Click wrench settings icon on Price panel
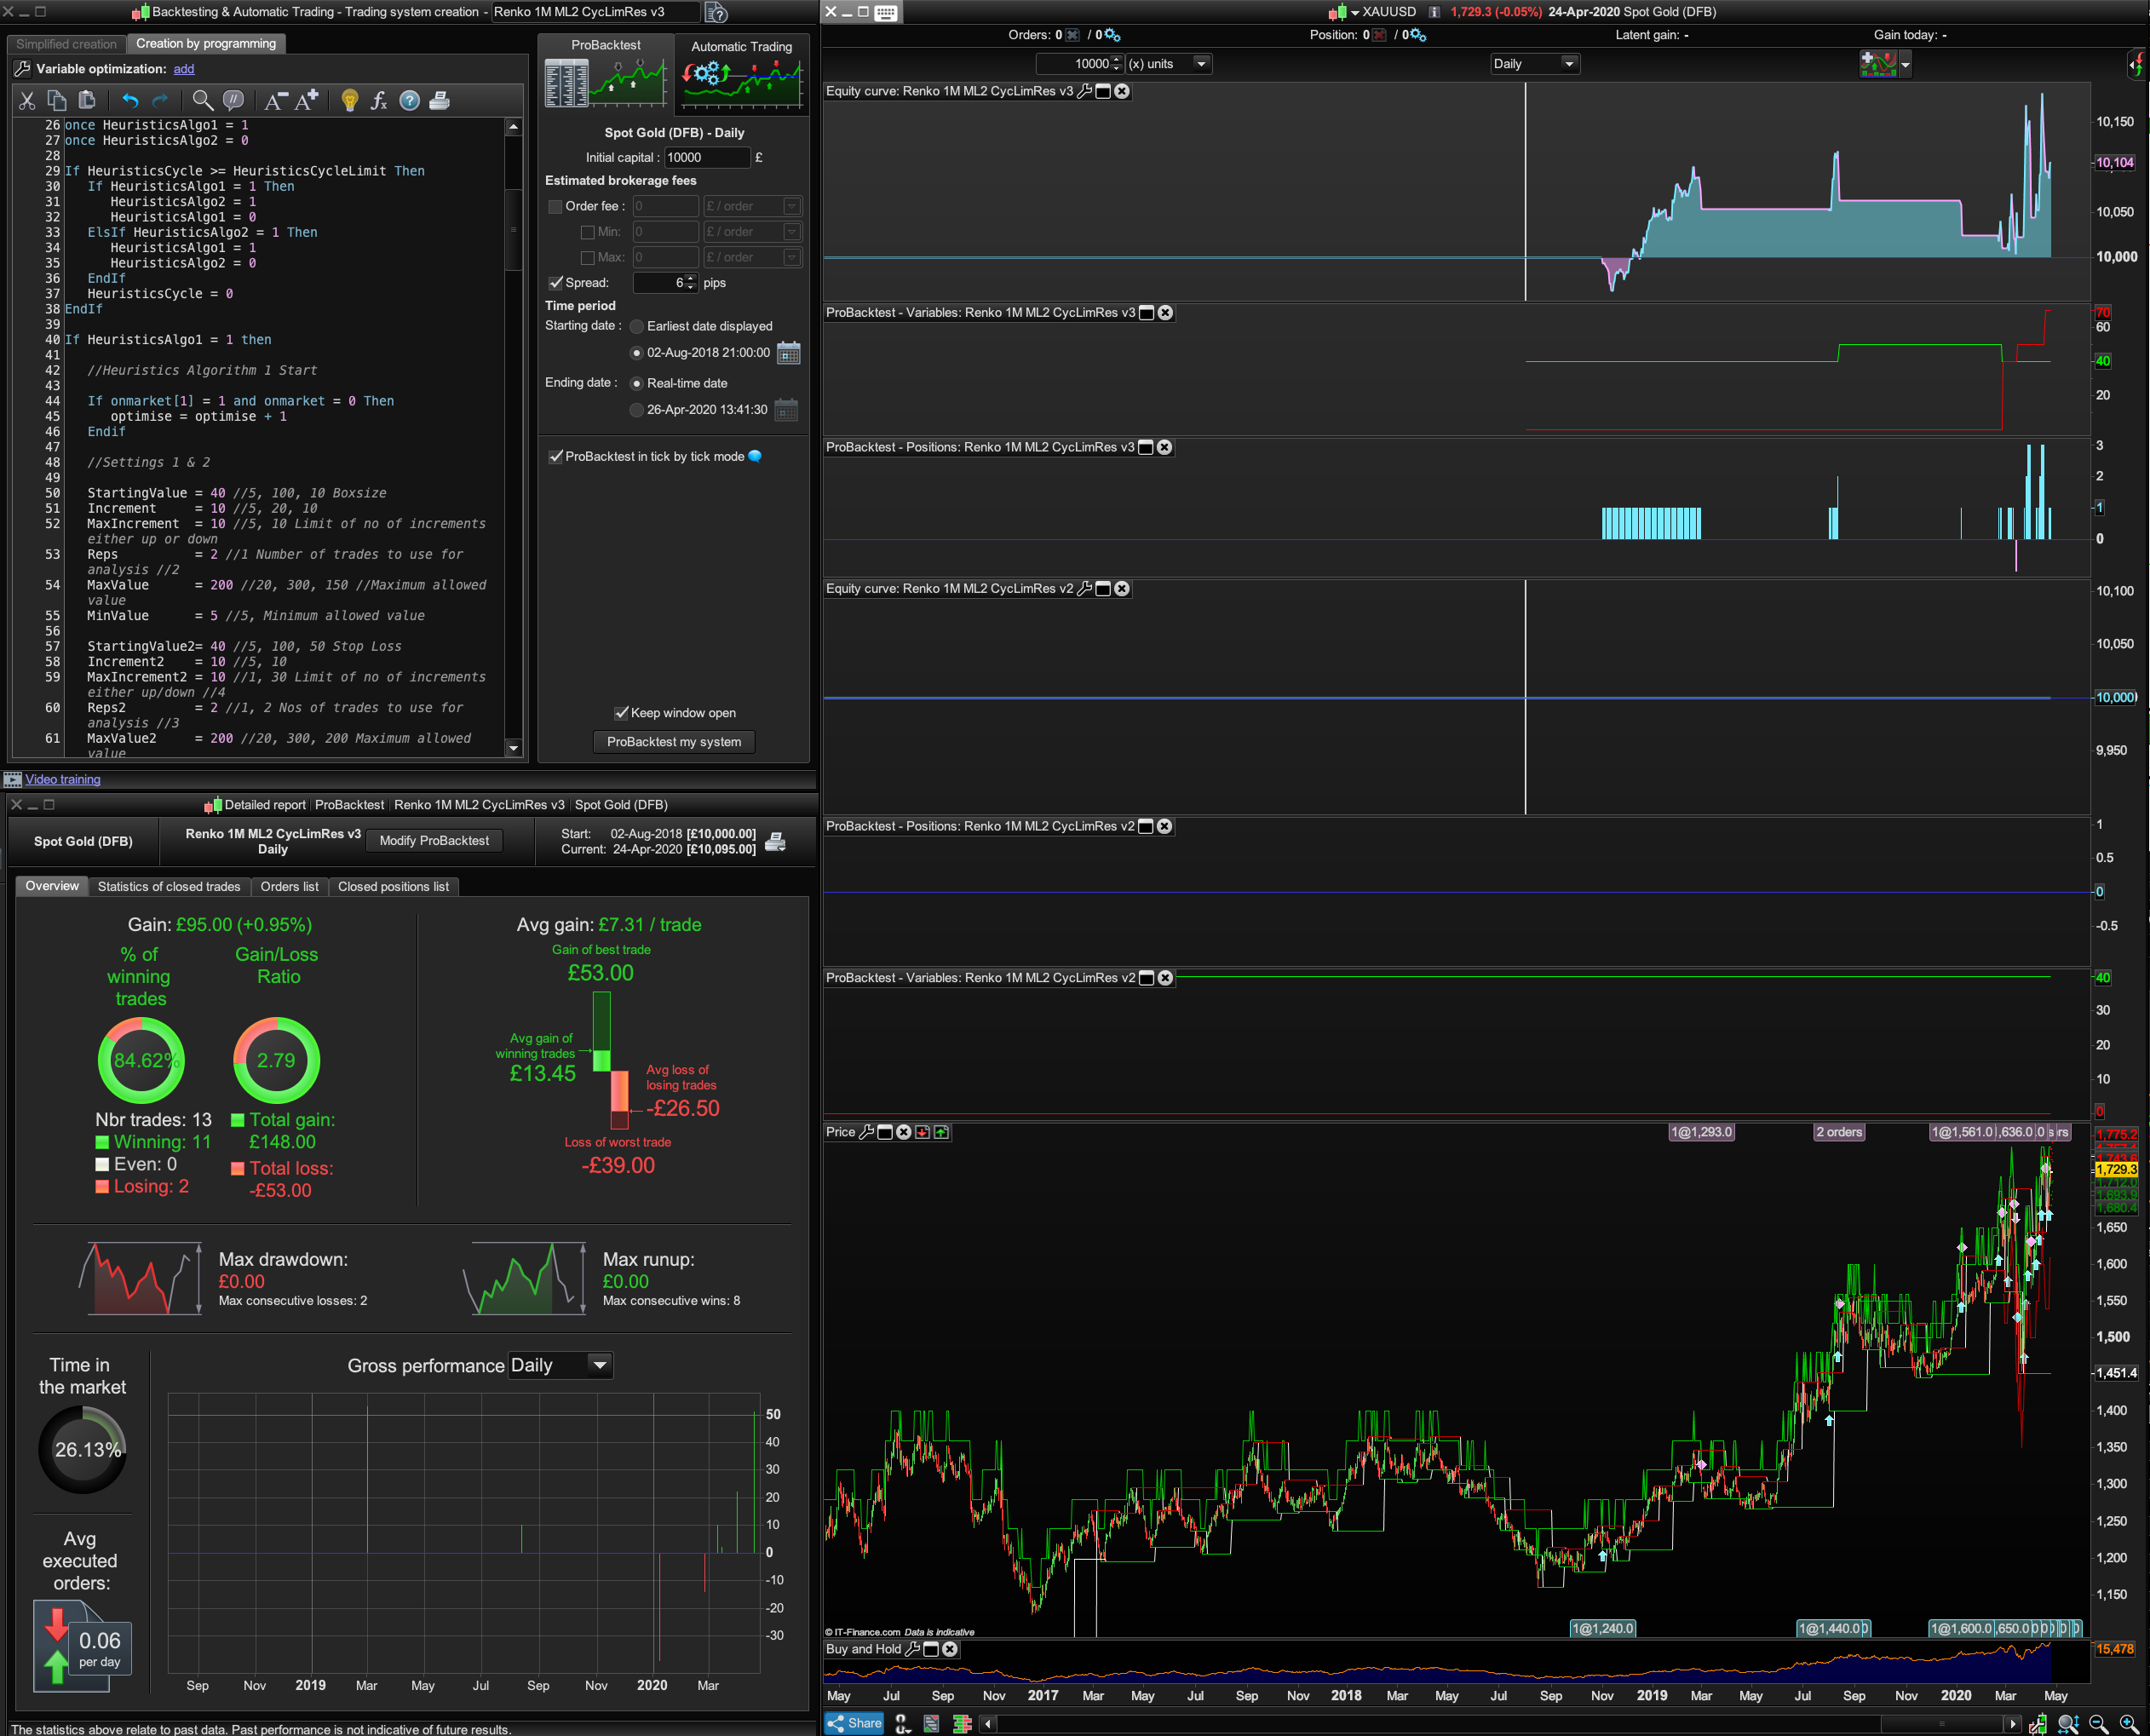The width and height of the screenshot is (2150, 1736). (866, 1132)
